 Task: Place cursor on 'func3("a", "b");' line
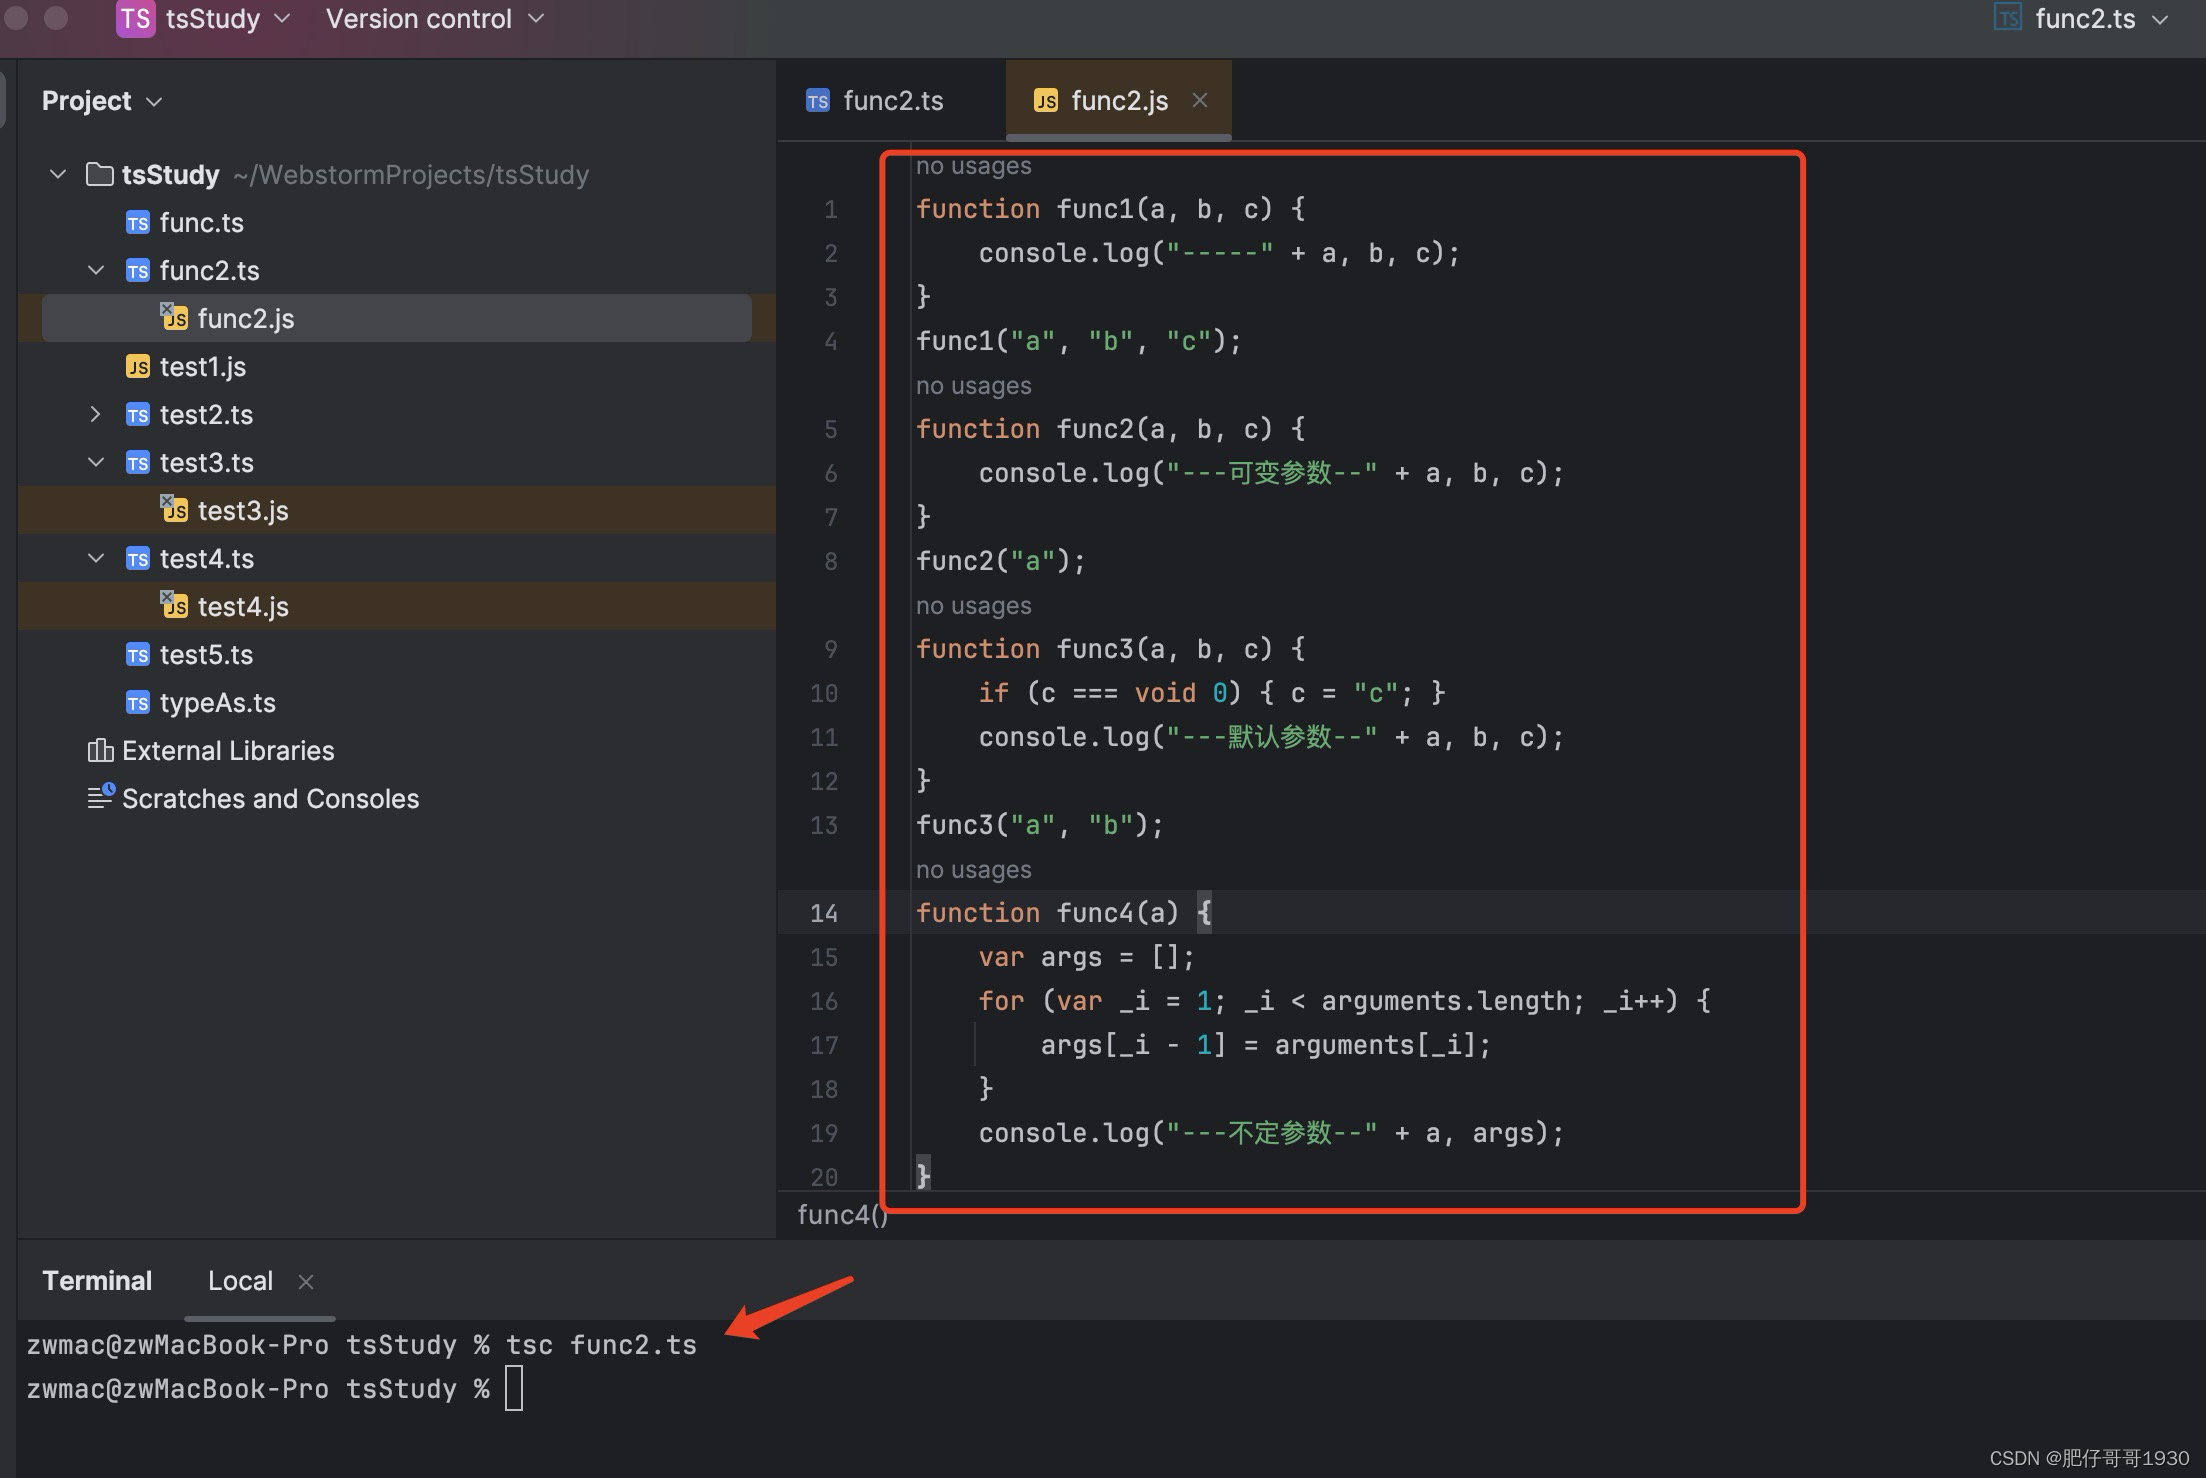(x=1040, y=825)
